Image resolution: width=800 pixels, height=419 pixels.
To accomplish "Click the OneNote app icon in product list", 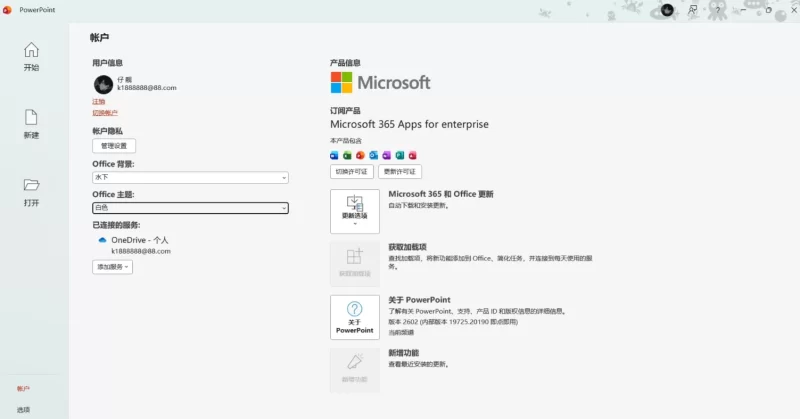I will point(387,155).
